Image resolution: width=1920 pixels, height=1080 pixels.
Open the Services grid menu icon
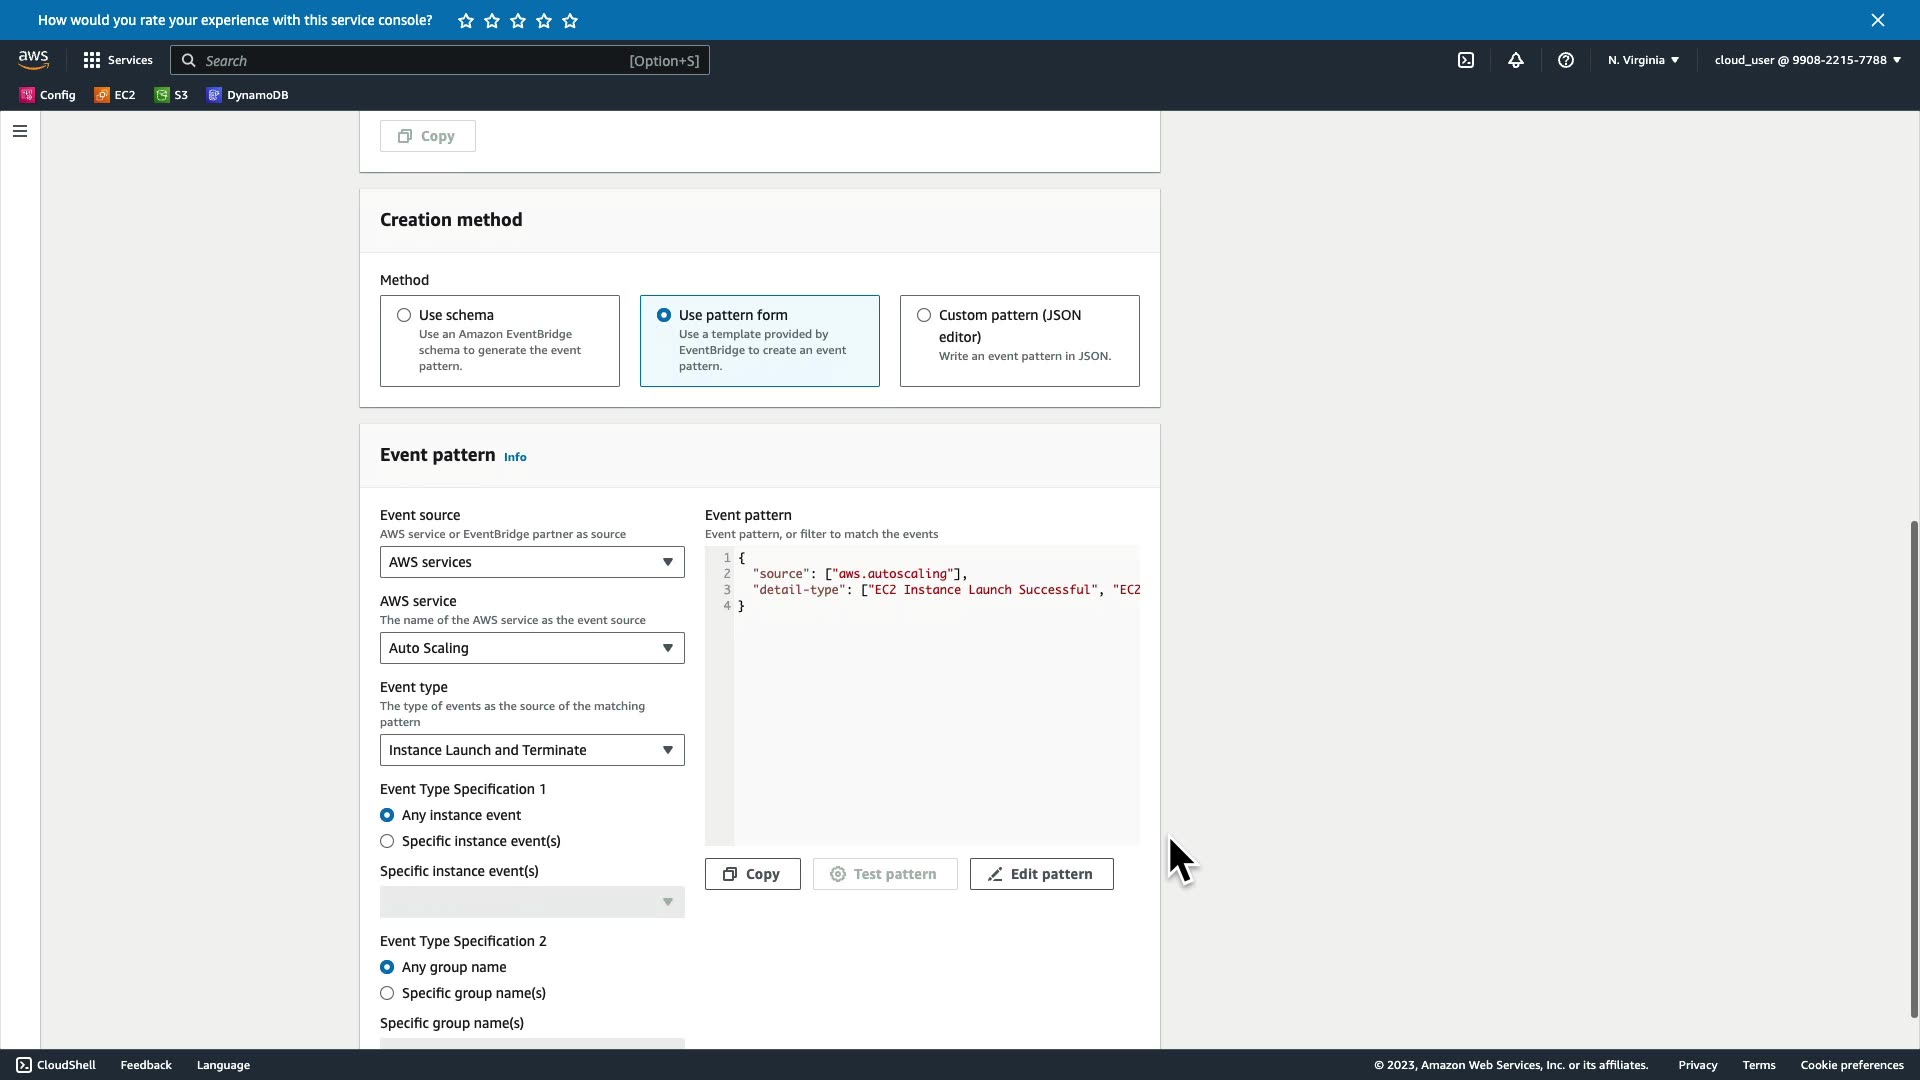click(x=92, y=60)
